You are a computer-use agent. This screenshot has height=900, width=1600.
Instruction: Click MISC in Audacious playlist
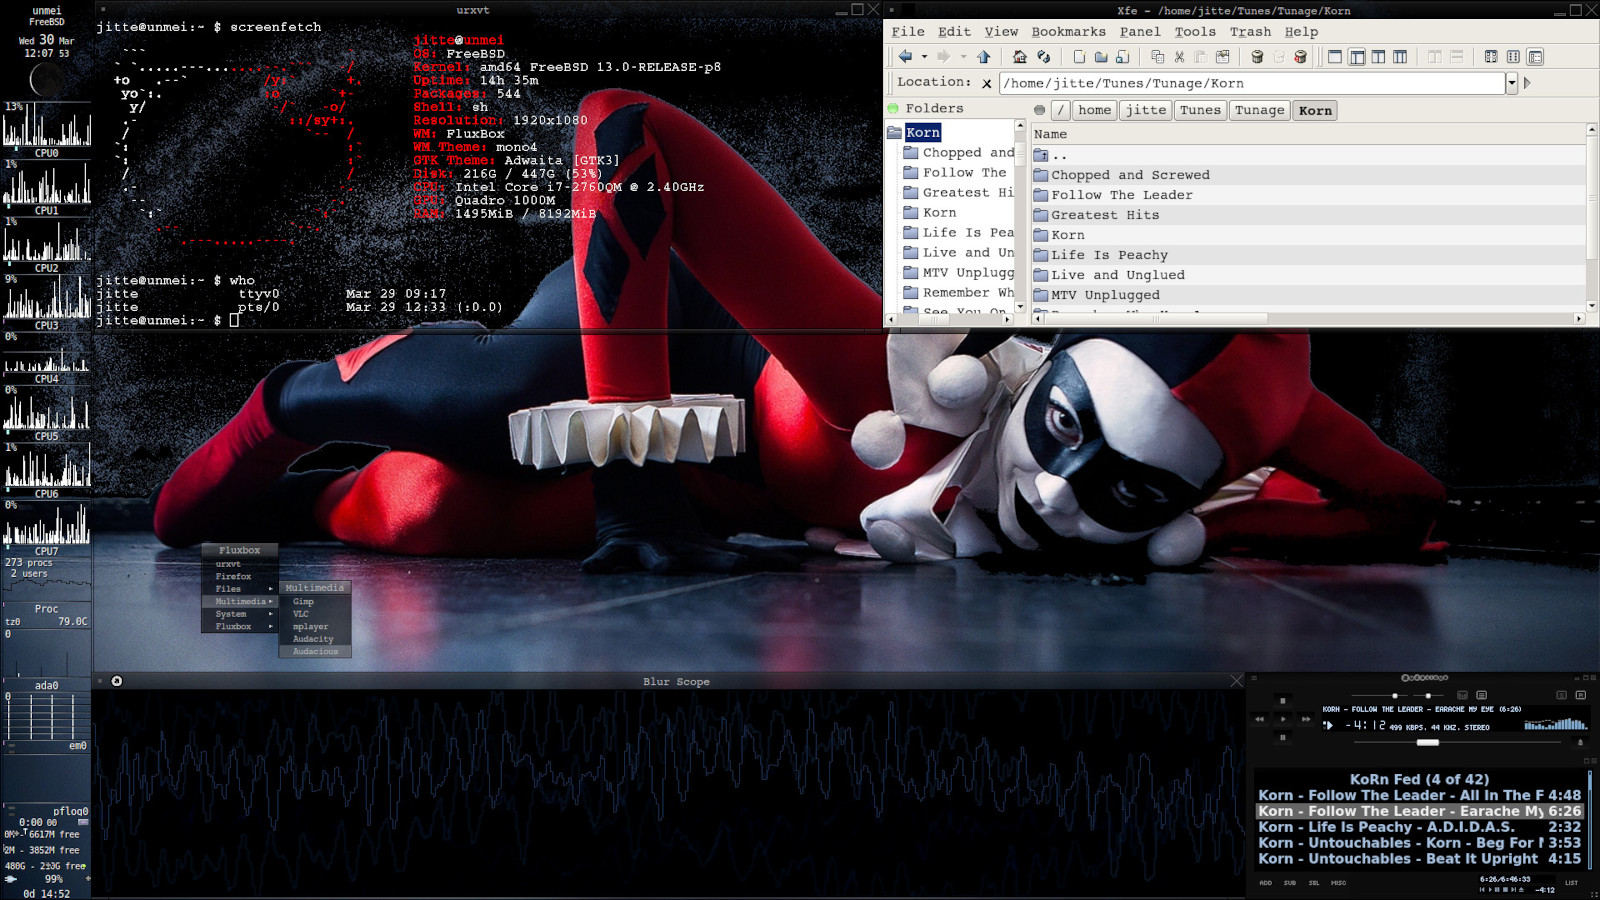tap(1338, 883)
